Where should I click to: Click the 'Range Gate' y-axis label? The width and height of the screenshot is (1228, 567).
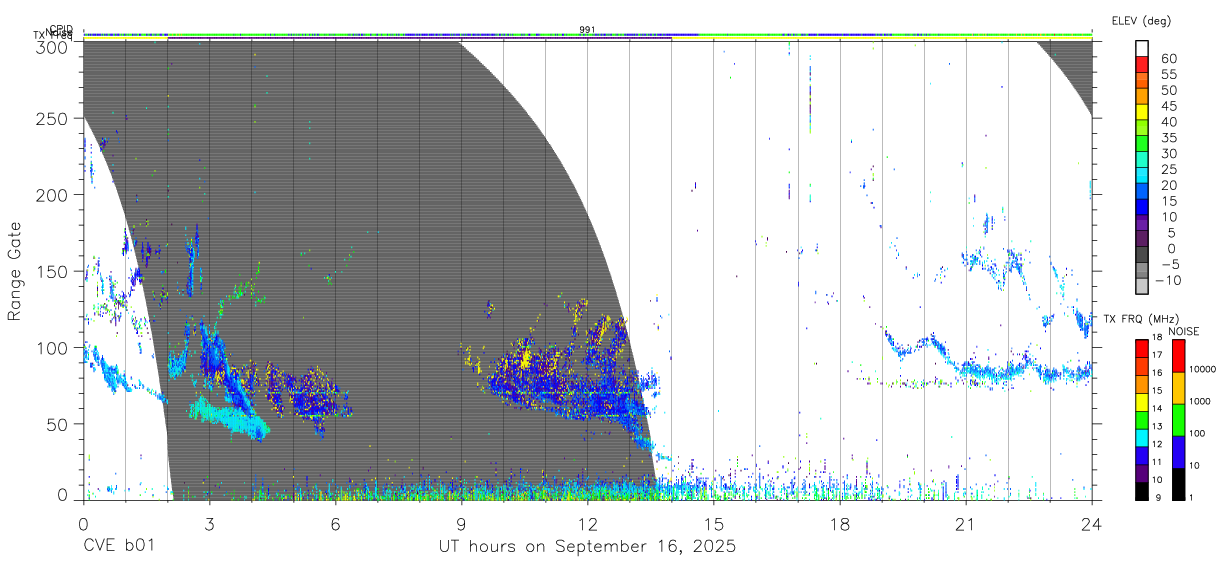(x=15, y=271)
